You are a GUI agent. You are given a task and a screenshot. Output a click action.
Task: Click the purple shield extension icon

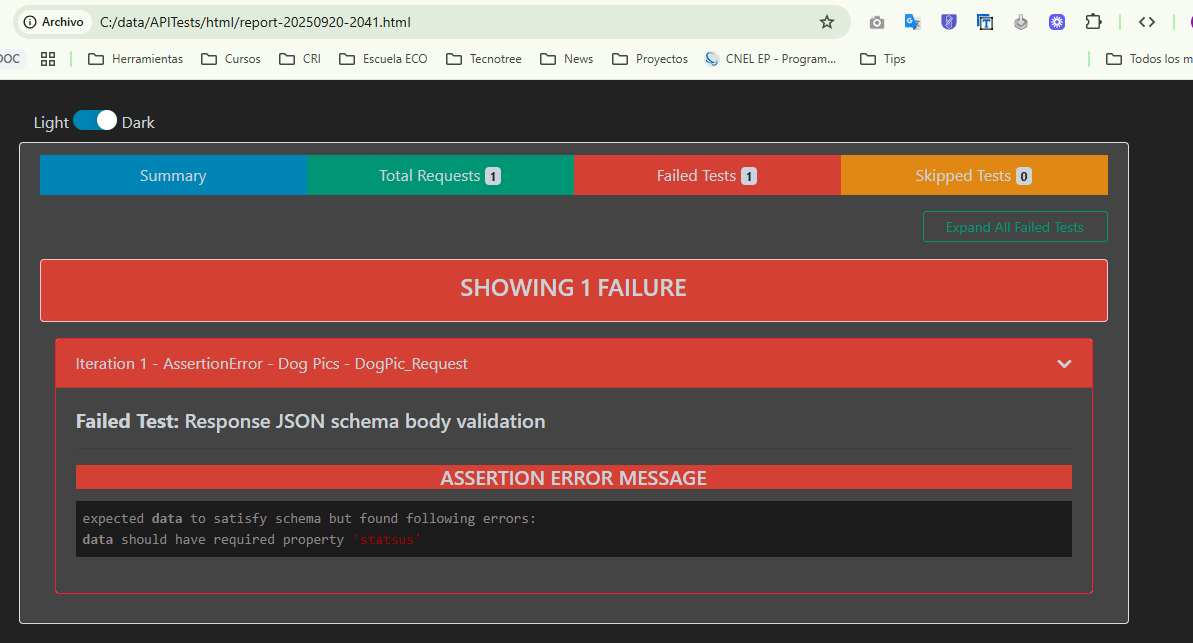pyautogui.click(x=949, y=22)
